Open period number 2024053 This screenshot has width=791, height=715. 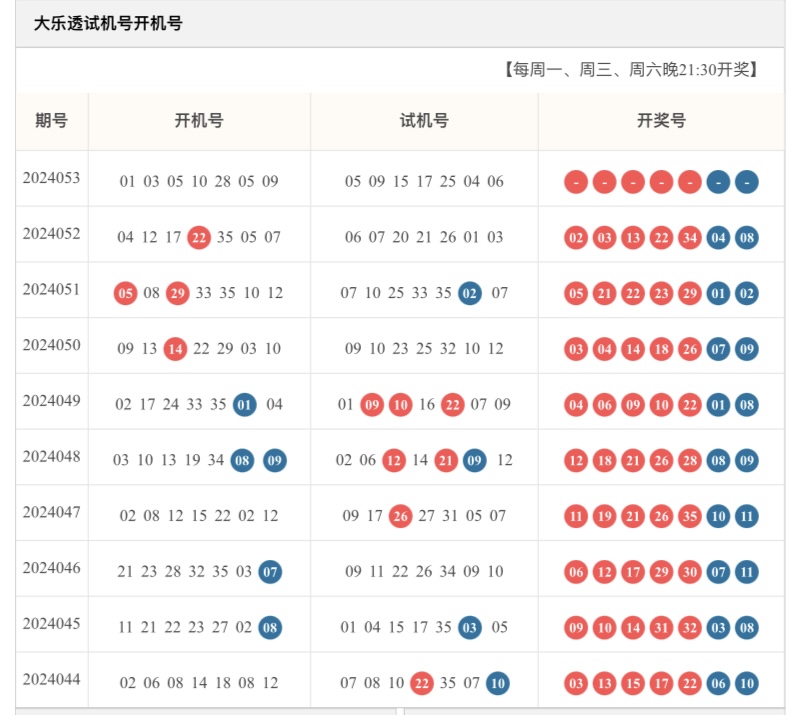(x=52, y=178)
